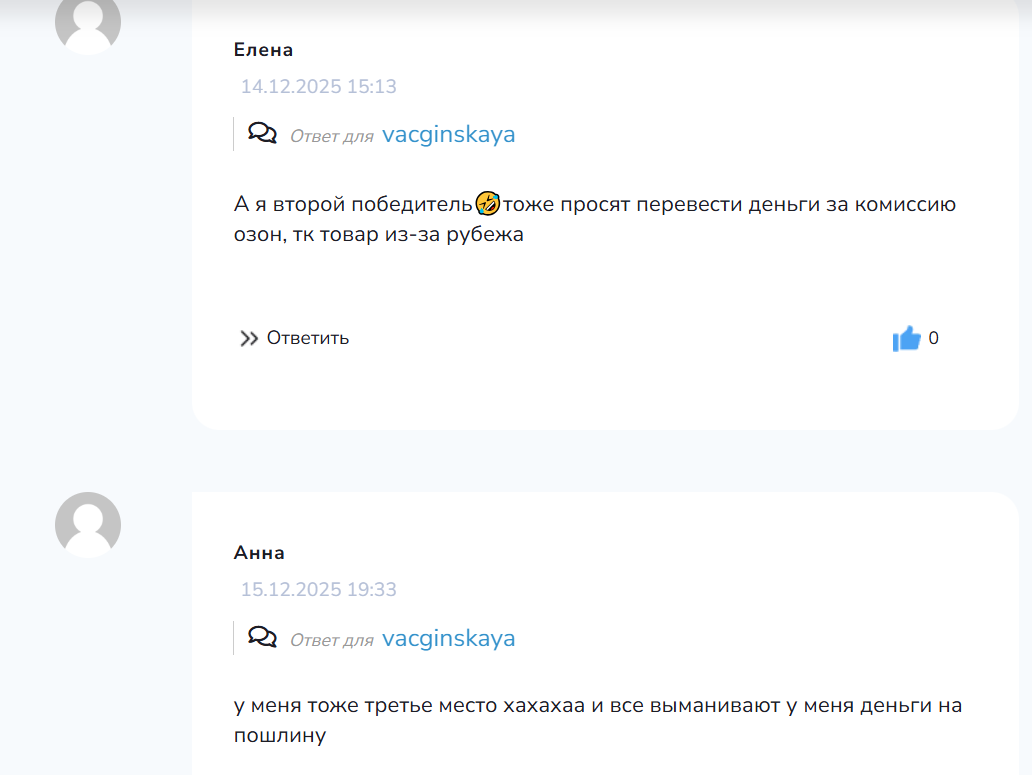The width and height of the screenshot is (1032, 775).
Task: Click speech bubble icon in Елена's comment
Action: click(x=262, y=134)
